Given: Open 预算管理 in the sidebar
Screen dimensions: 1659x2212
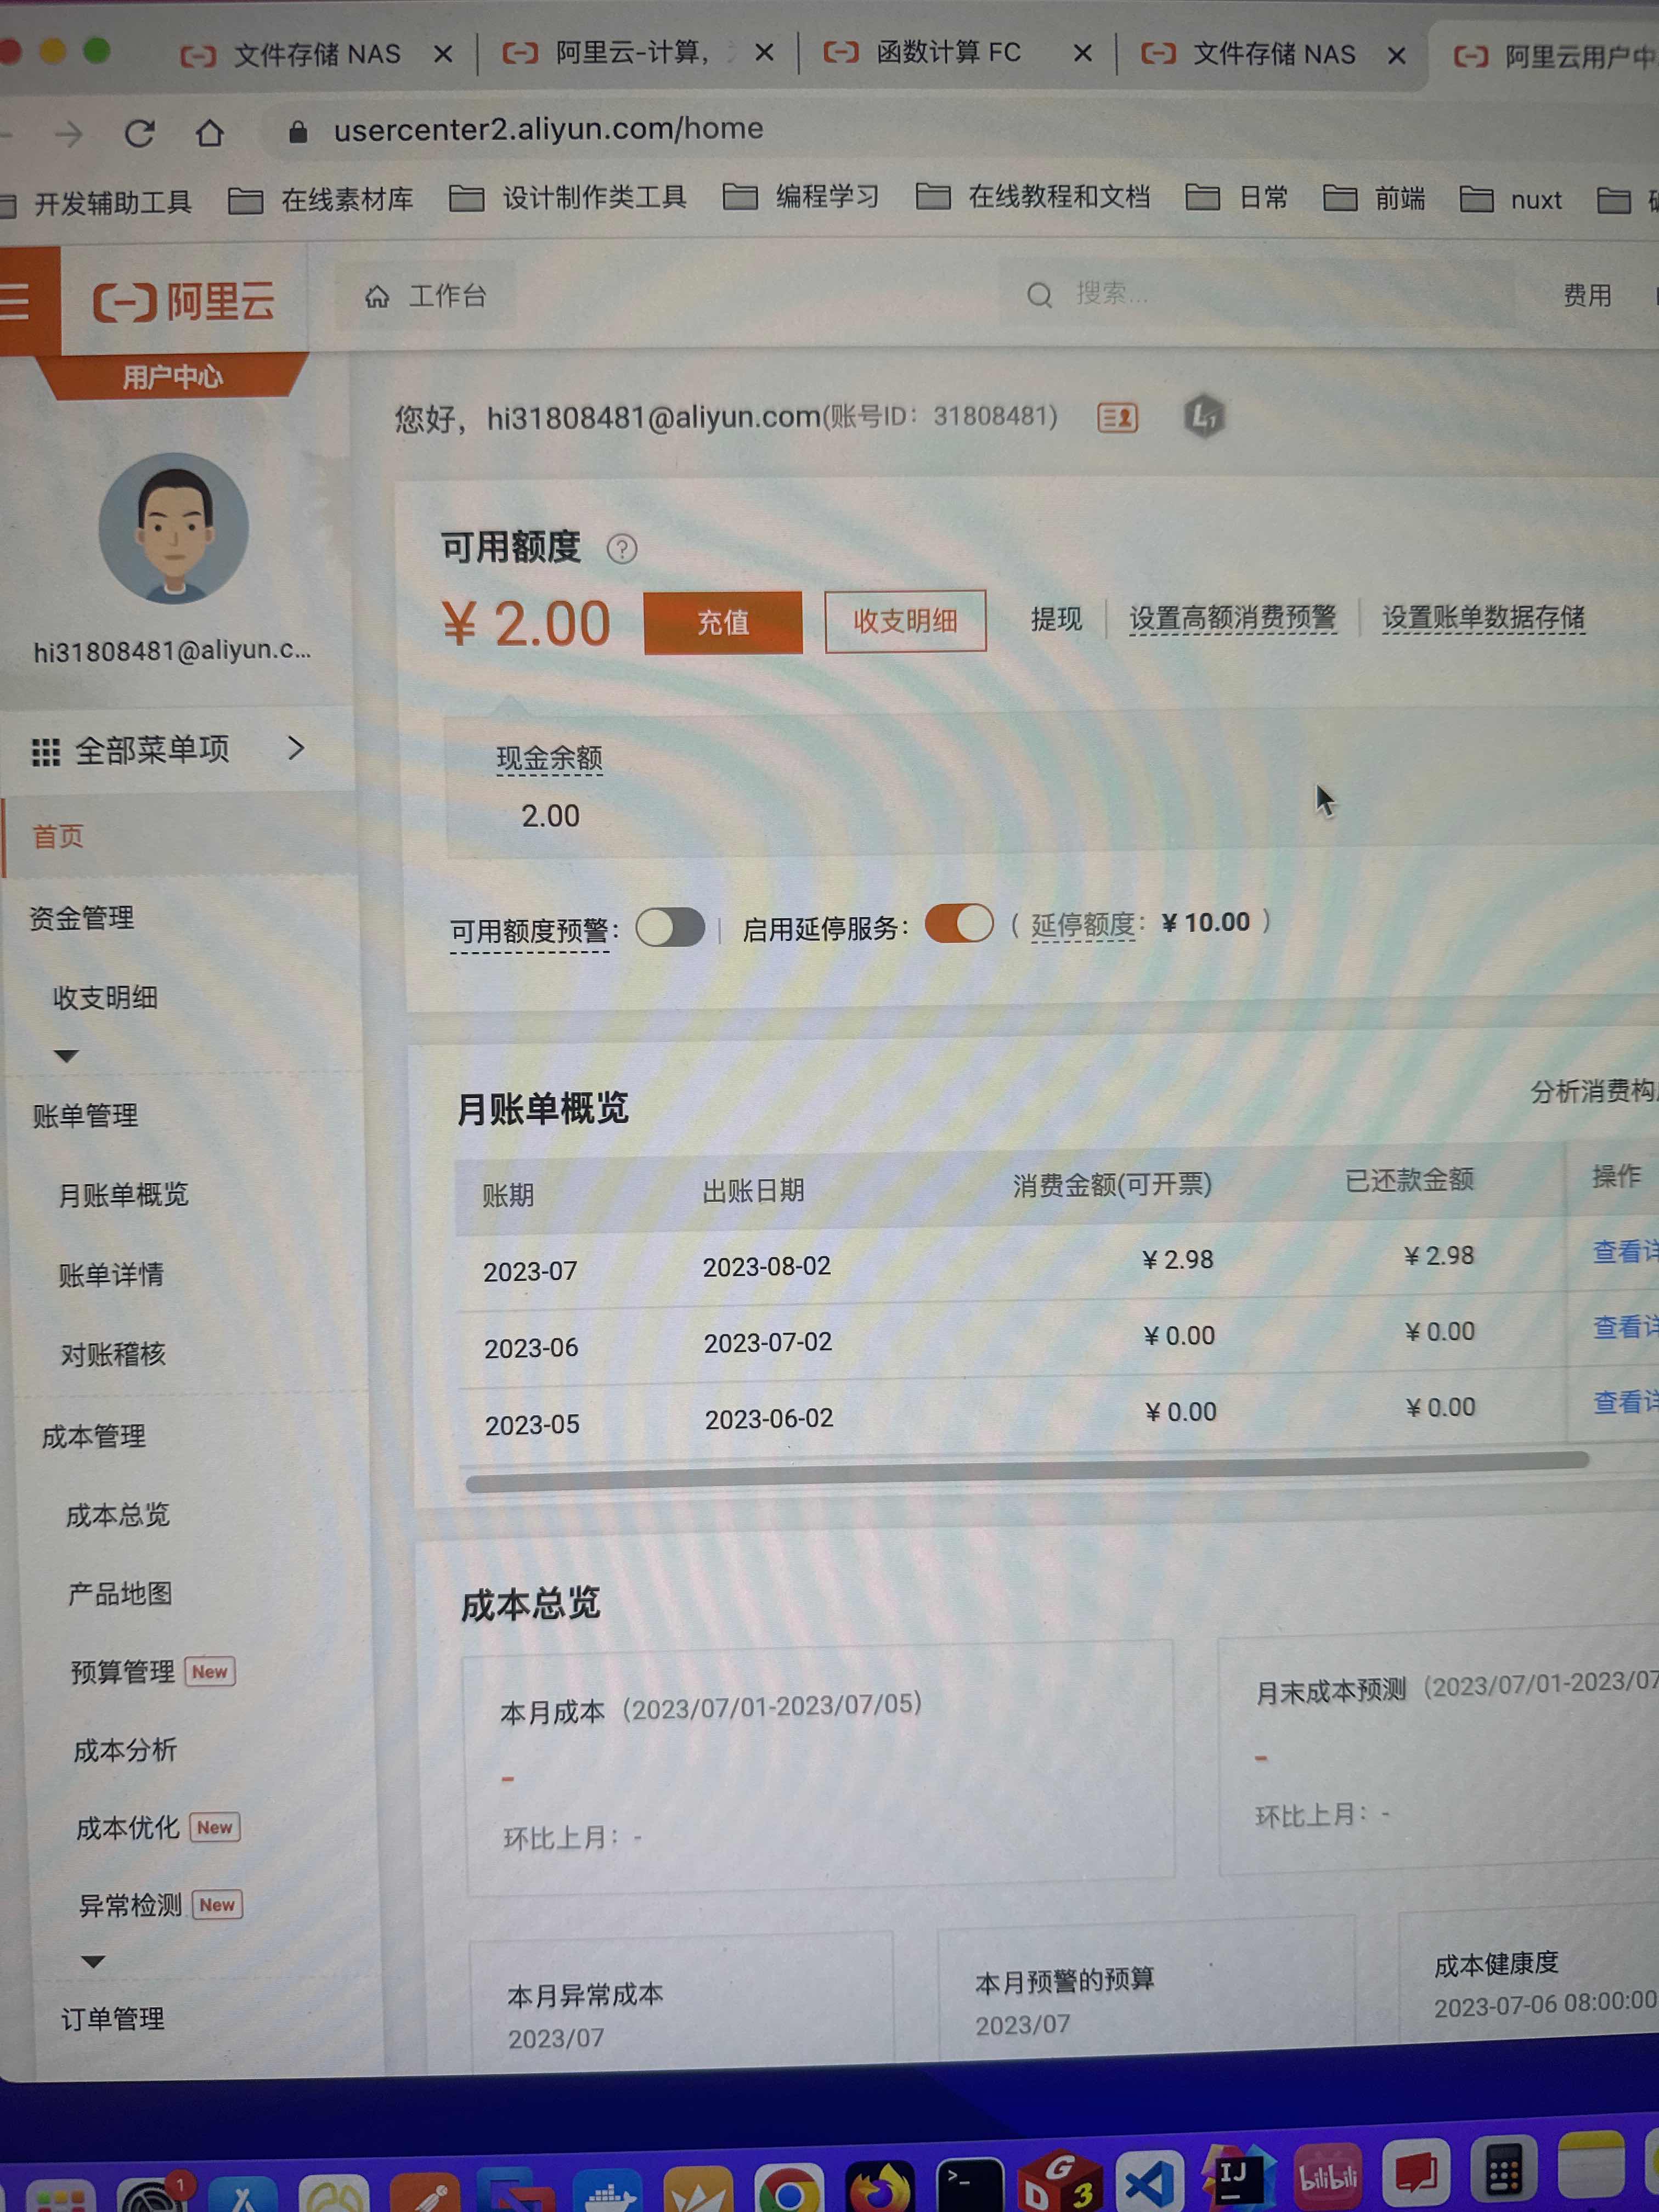Looking at the screenshot, I should click(123, 1672).
